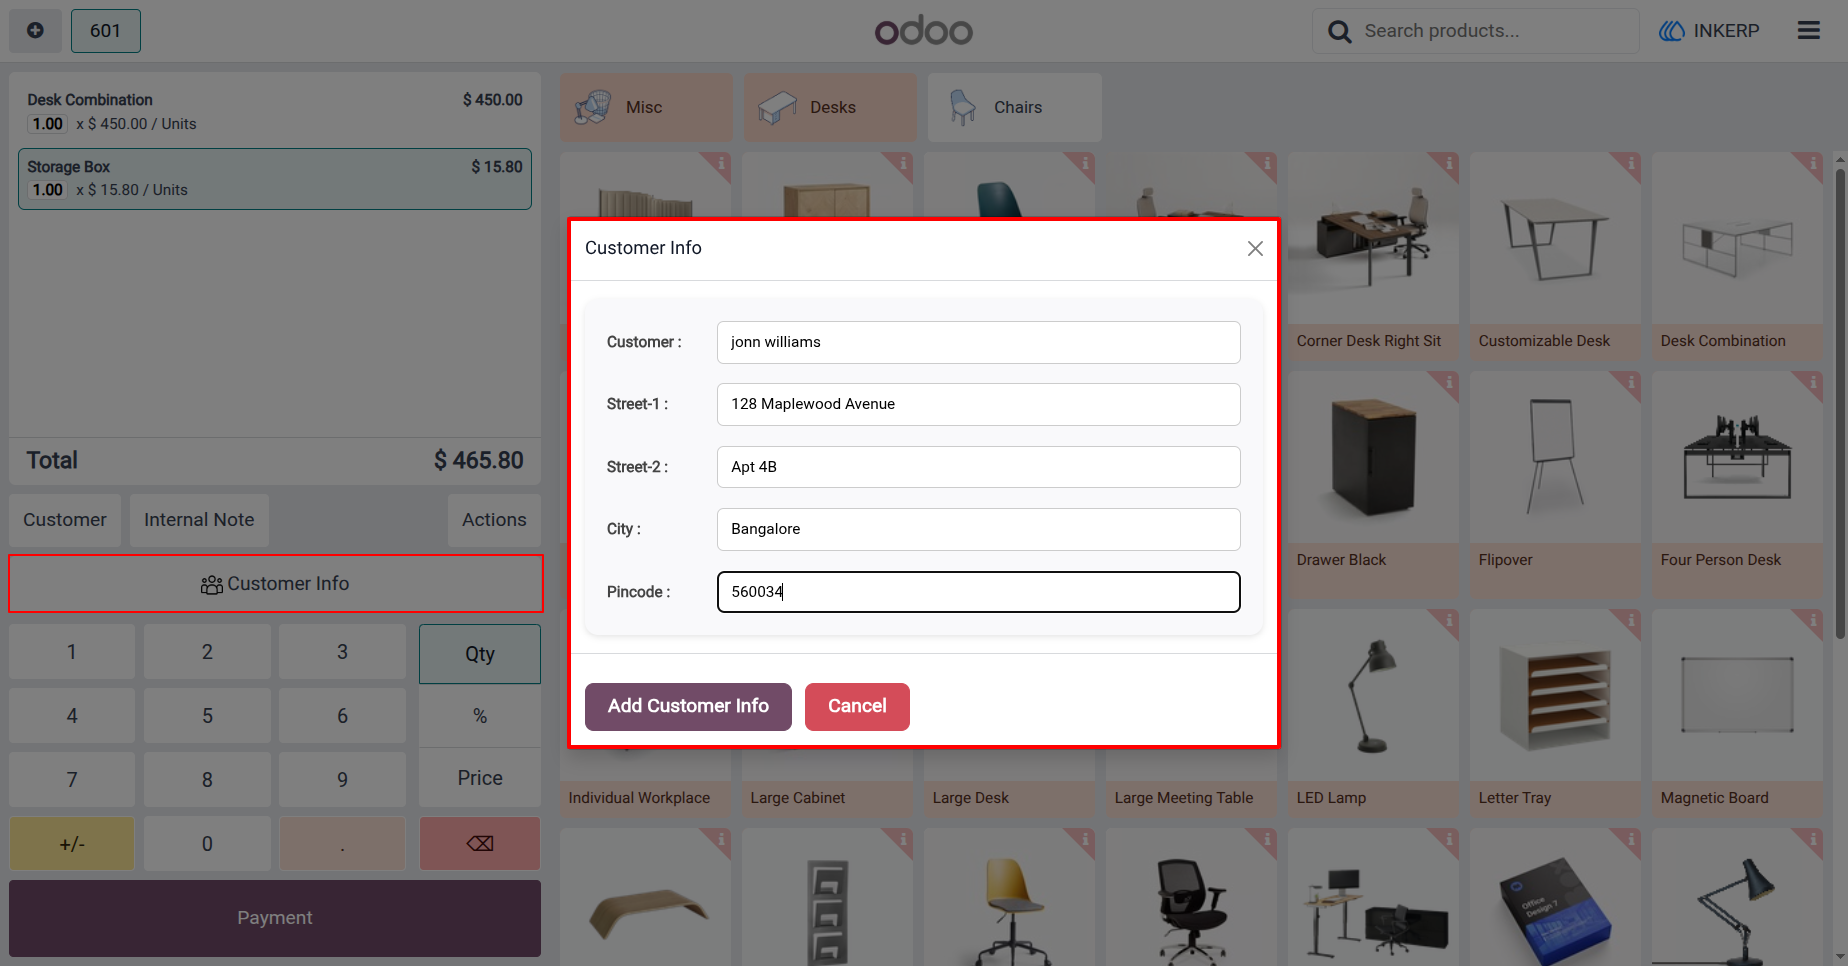1848x966 pixels.
Task: Click the search magnifier icon
Action: 1339,32
